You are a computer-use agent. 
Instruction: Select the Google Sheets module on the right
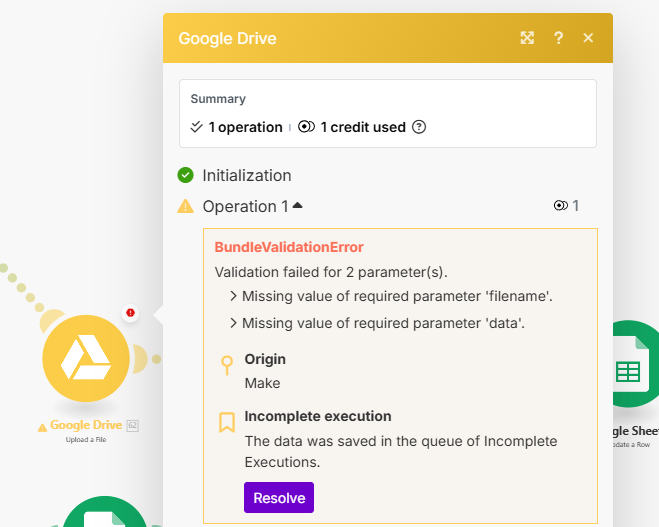pyautogui.click(x=635, y=364)
